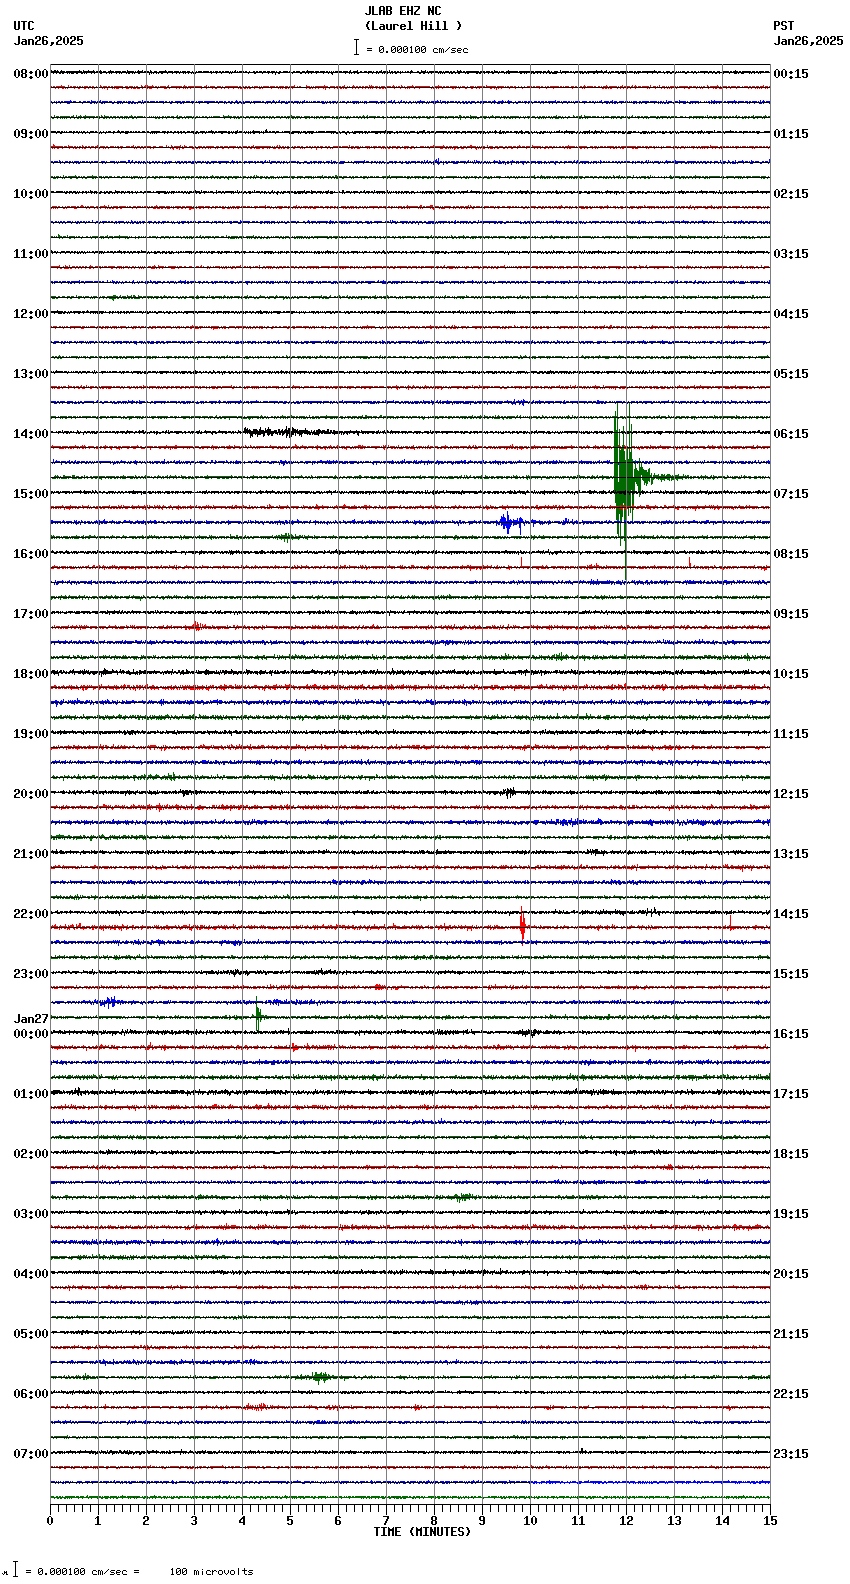Click the '09:00' UTC time label
850x1584 pixels.
(x=31, y=134)
